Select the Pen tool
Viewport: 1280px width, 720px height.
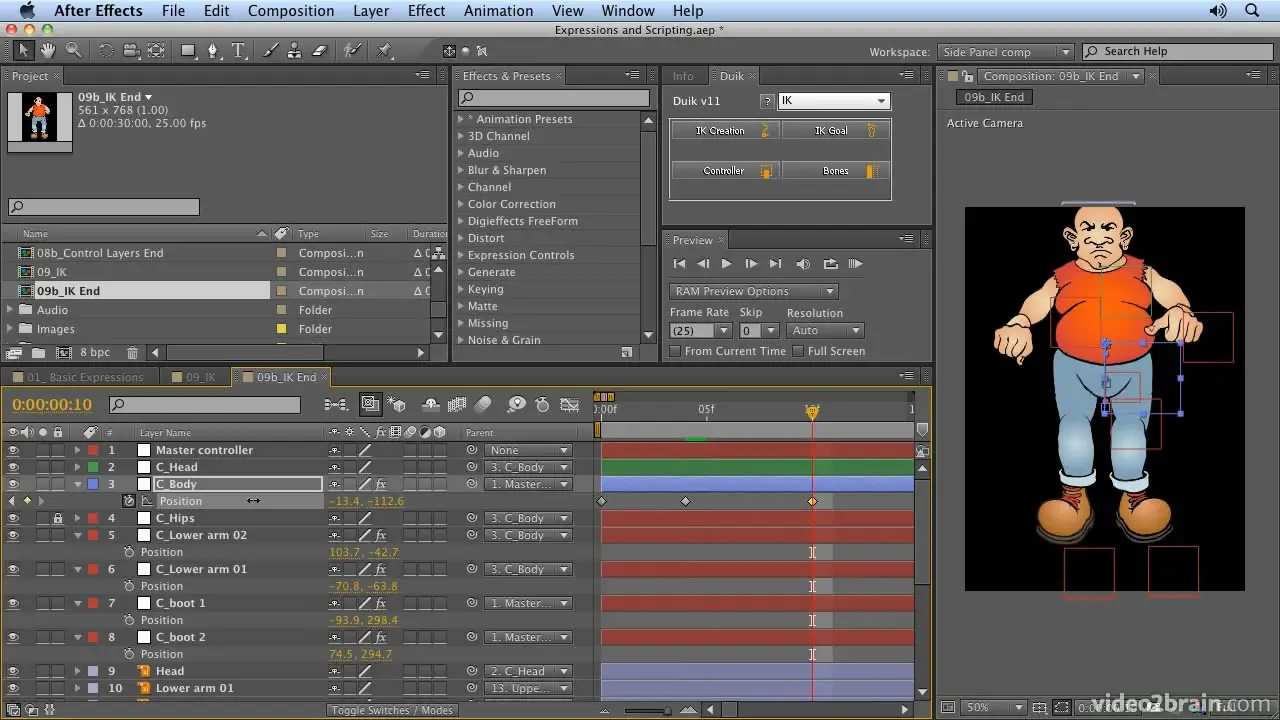[x=212, y=50]
